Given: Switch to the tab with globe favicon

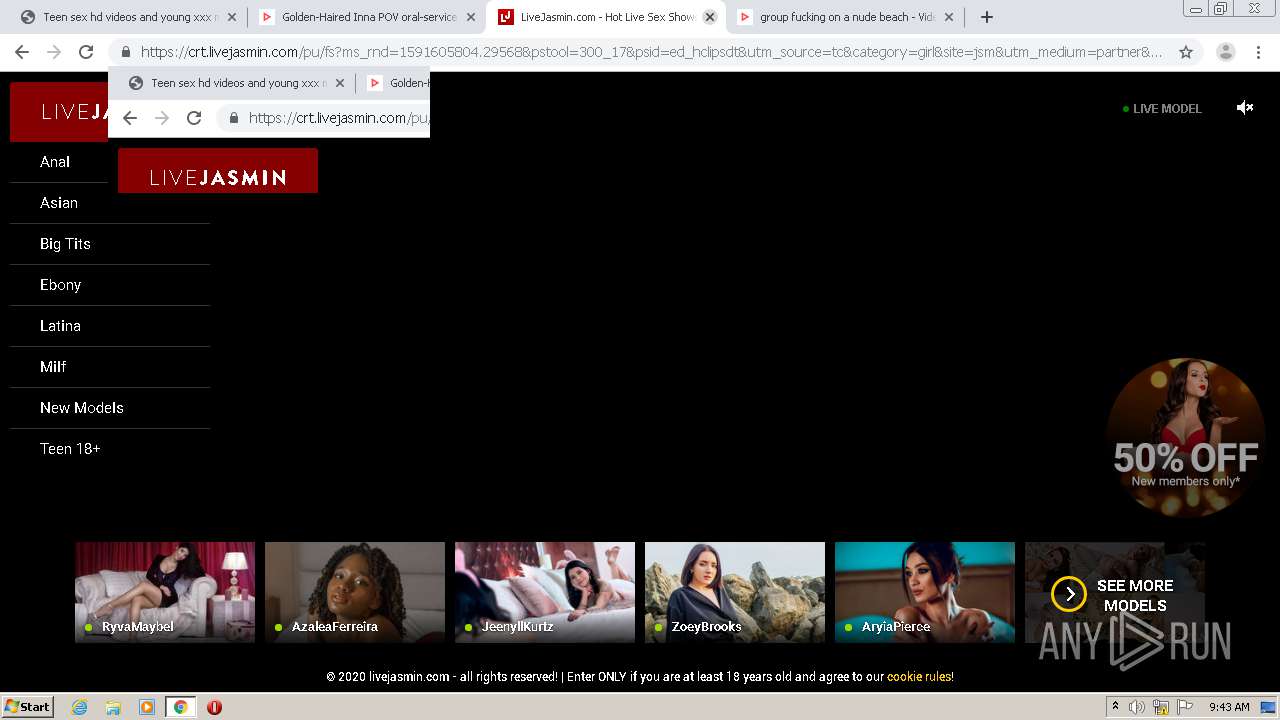Looking at the screenshot, I should (127, 17).
